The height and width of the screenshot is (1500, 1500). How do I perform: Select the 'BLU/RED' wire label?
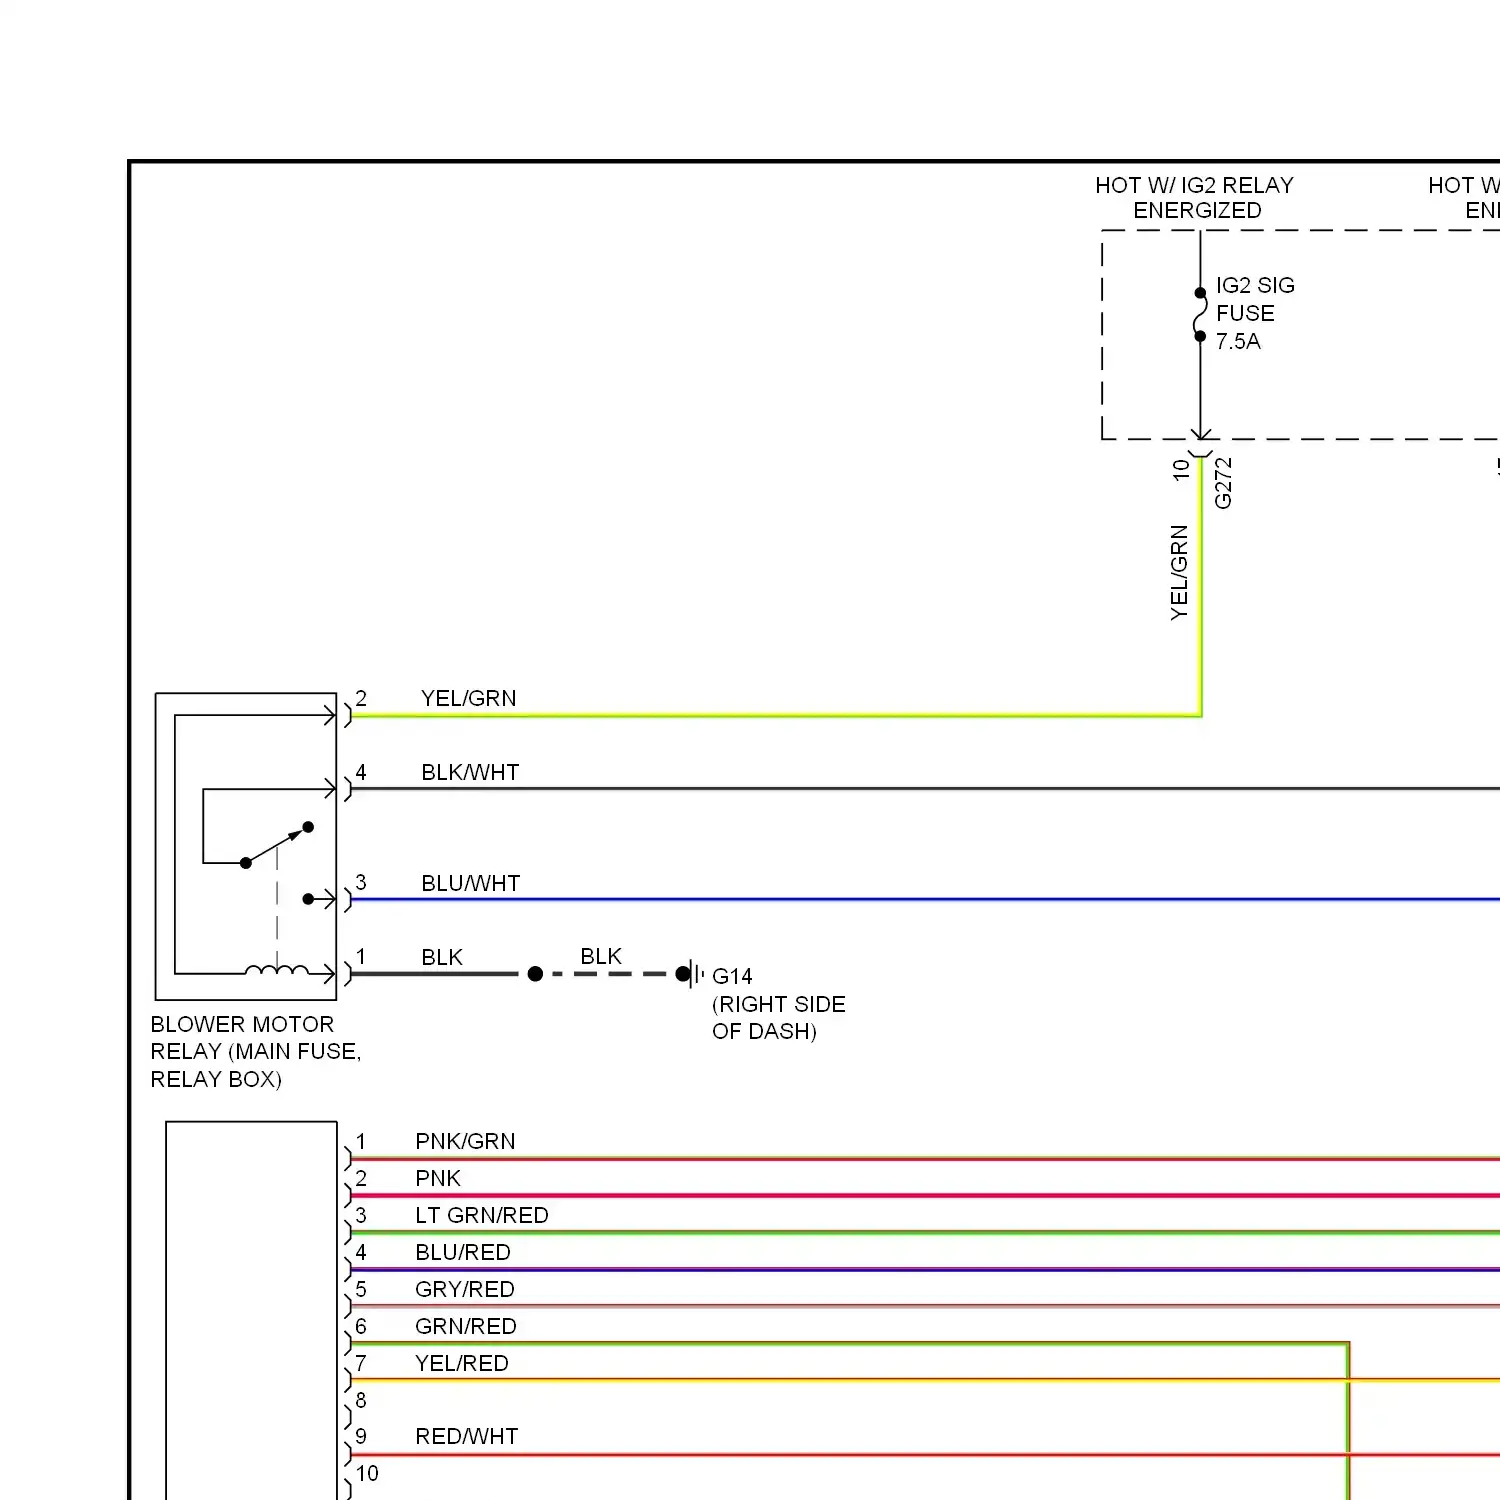coord(463,1252)
